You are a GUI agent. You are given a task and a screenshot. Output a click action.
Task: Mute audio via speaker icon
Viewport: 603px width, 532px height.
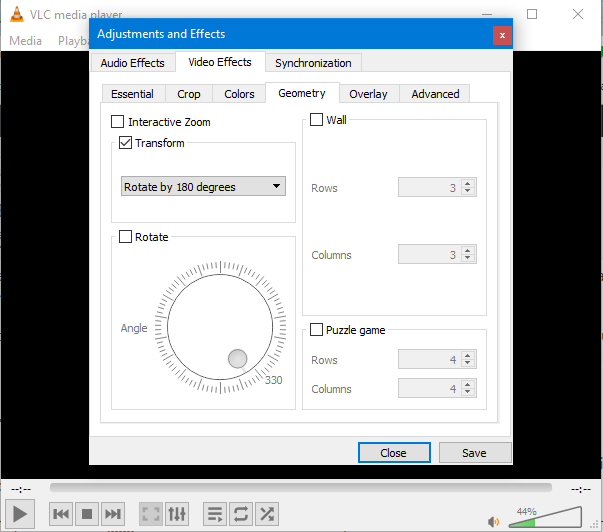click(493, 522)
